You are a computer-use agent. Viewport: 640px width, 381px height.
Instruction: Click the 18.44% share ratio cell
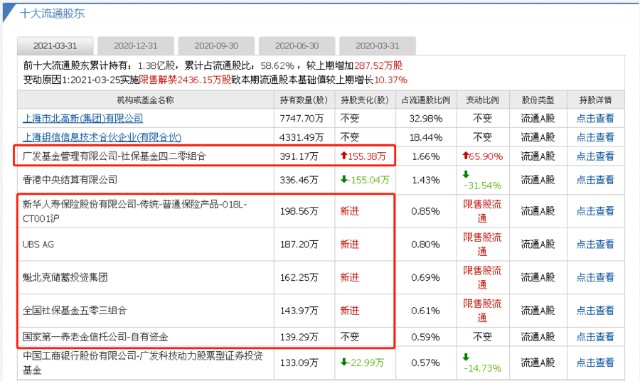coord(426,137)
